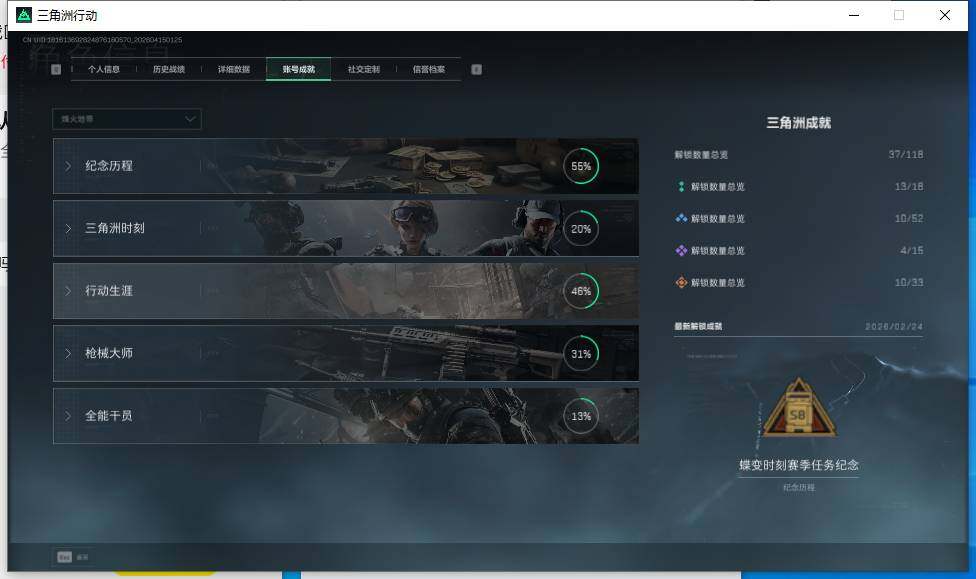Image resolution: width=976 pixels, height=579 pixels.
Task: Click the 2026/02/24 unlock date
Action: [x=894, y=326]
